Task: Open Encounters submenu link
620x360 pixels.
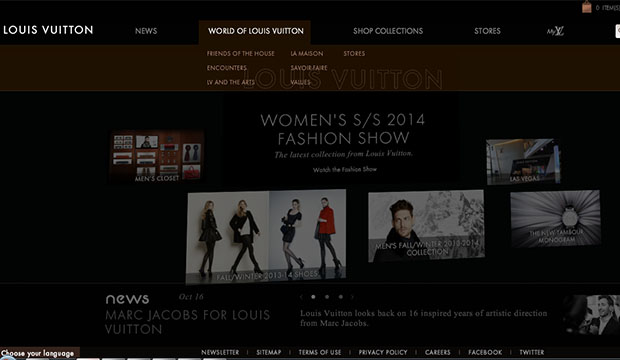Action: (227, 68)
